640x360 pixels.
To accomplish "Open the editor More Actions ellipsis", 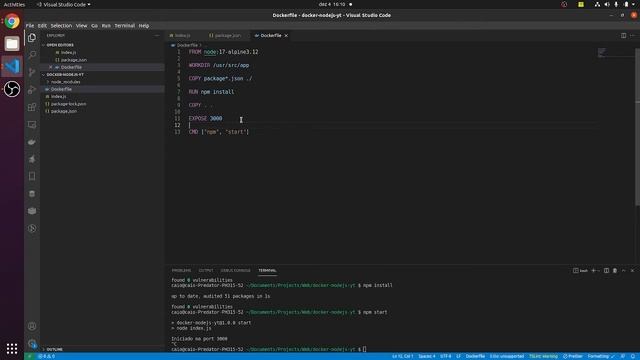I will (632, 36).
